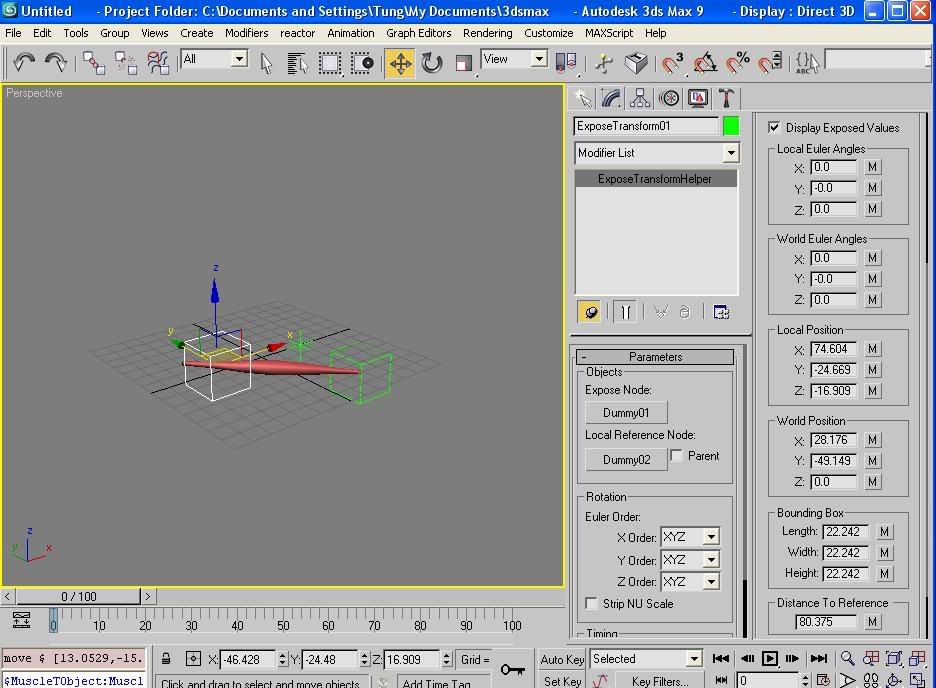This screenshot has height=688, width=936.
Task: Toggle the Selection Lock padlock
Action: (x=166, y=659)
